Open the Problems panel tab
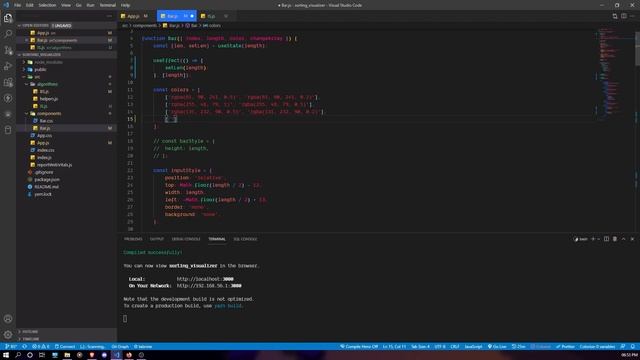 [x=133, y=239]
